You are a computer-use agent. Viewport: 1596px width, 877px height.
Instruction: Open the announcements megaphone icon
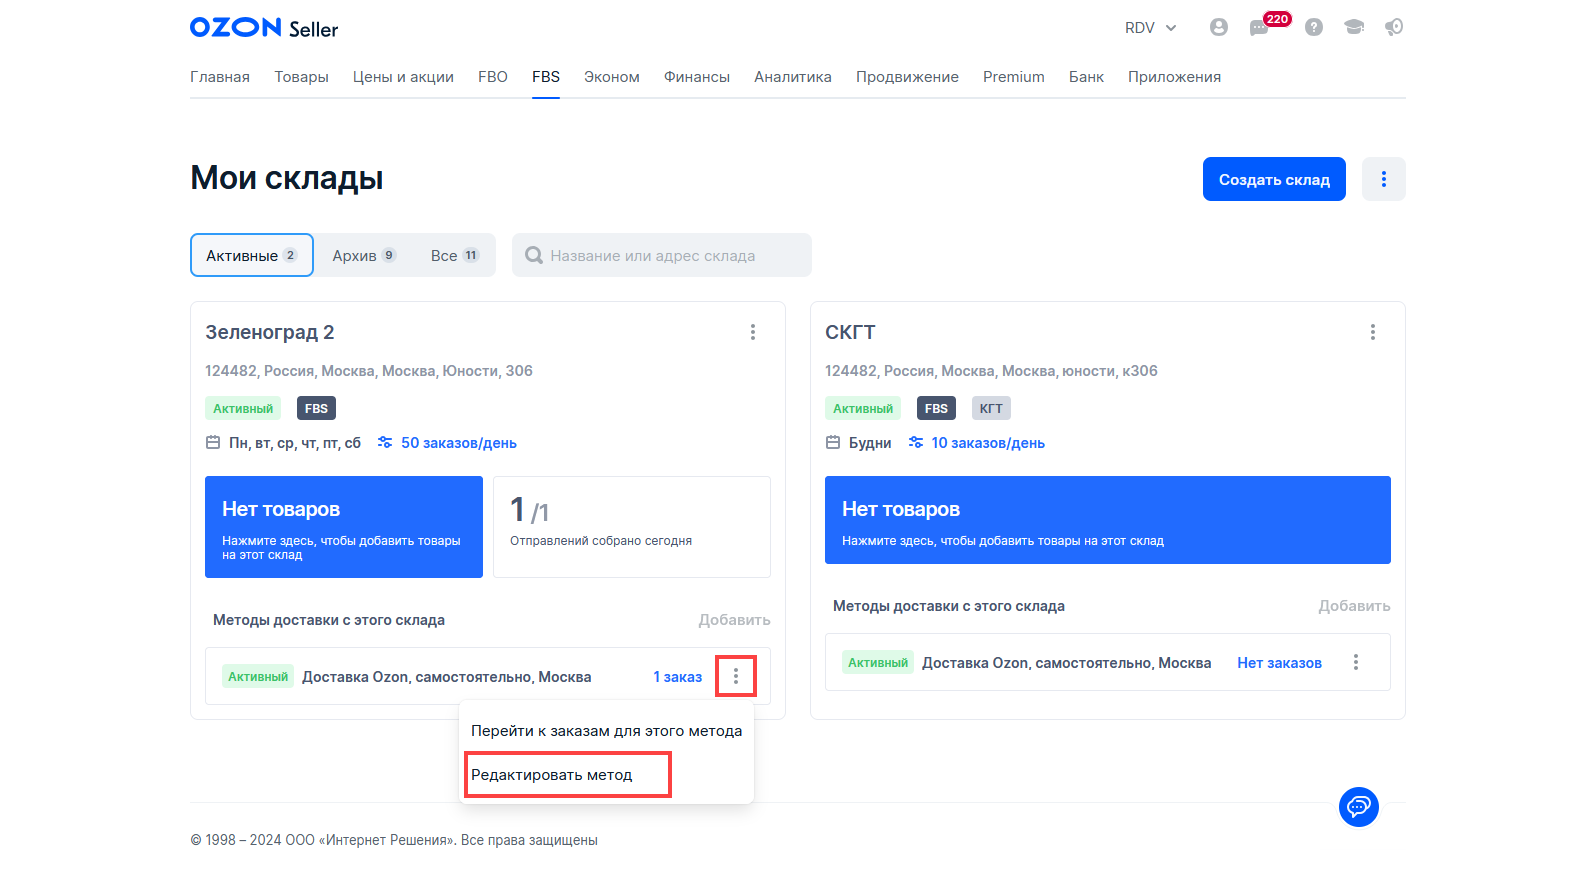(1394, 27)
